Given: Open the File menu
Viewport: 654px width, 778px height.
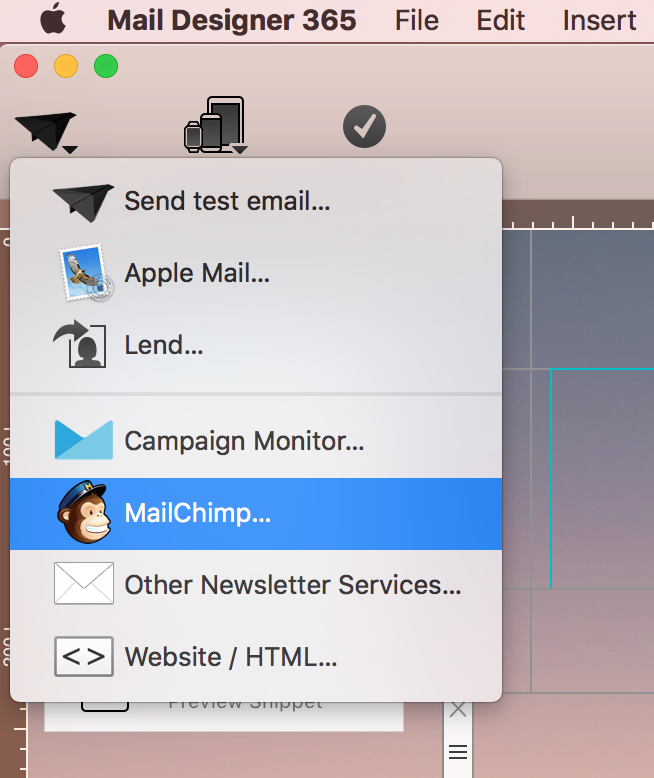Looking at the screenshot, I should (417, 20).
